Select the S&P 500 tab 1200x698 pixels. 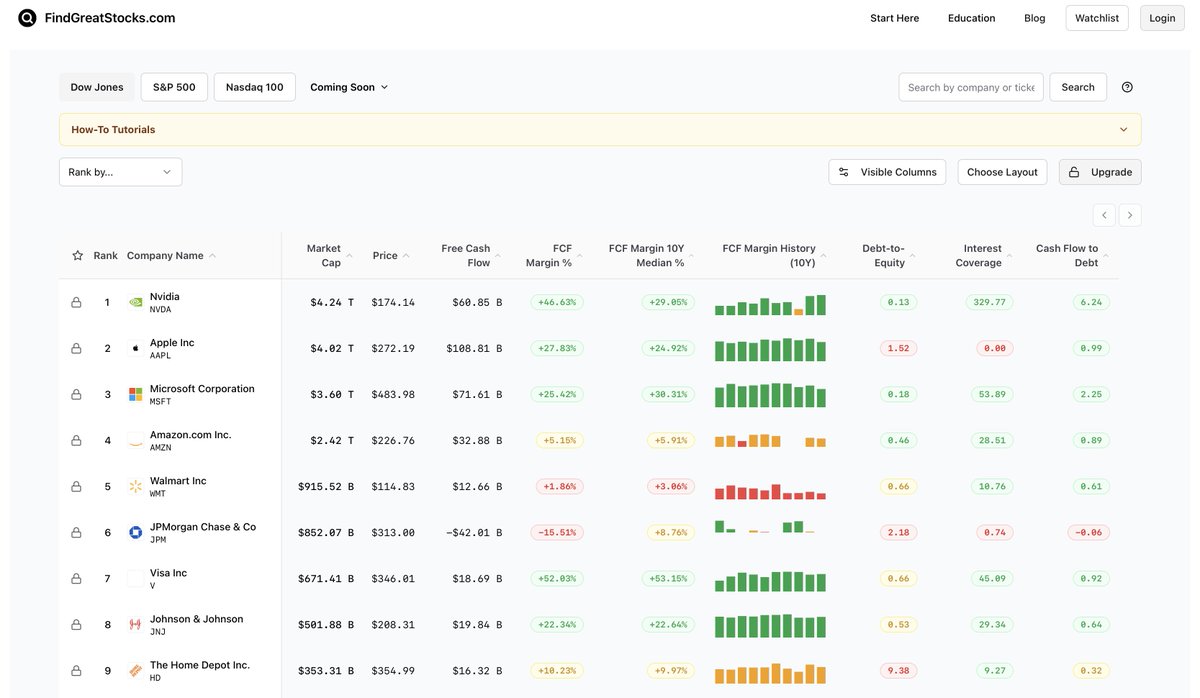174,87
